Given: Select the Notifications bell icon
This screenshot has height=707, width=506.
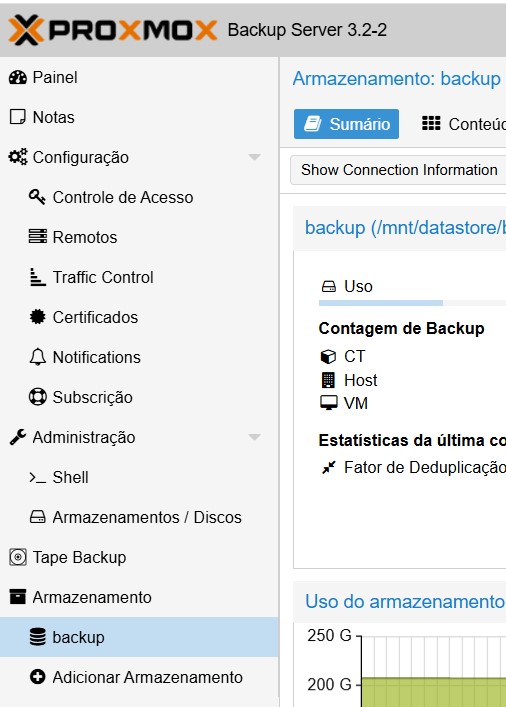Looking at the screenshot, I should click(x=37, y=357).
